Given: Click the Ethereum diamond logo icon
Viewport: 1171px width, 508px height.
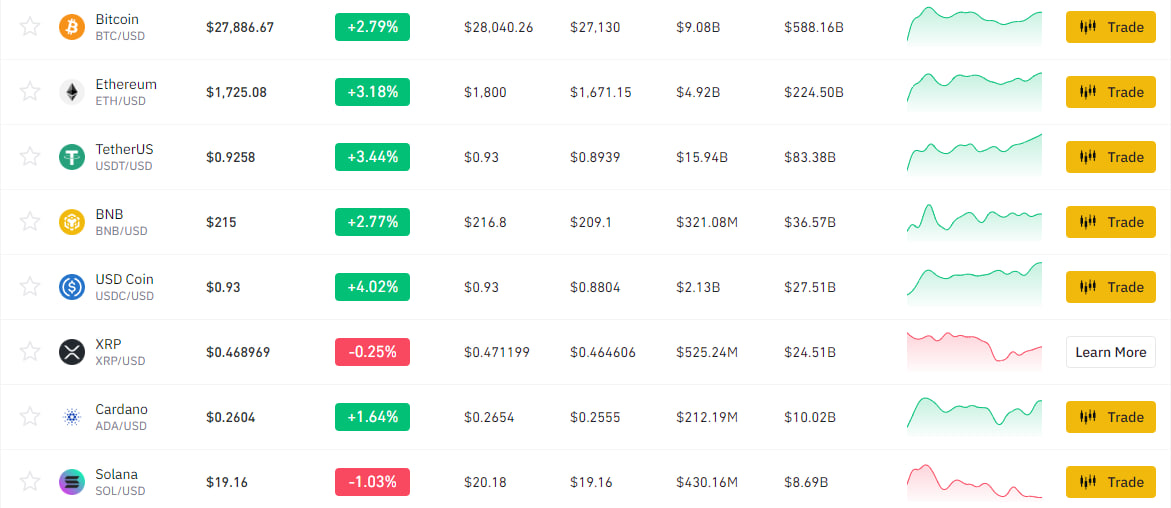Looking at the screenshot, I should click(x=72, y=92).
